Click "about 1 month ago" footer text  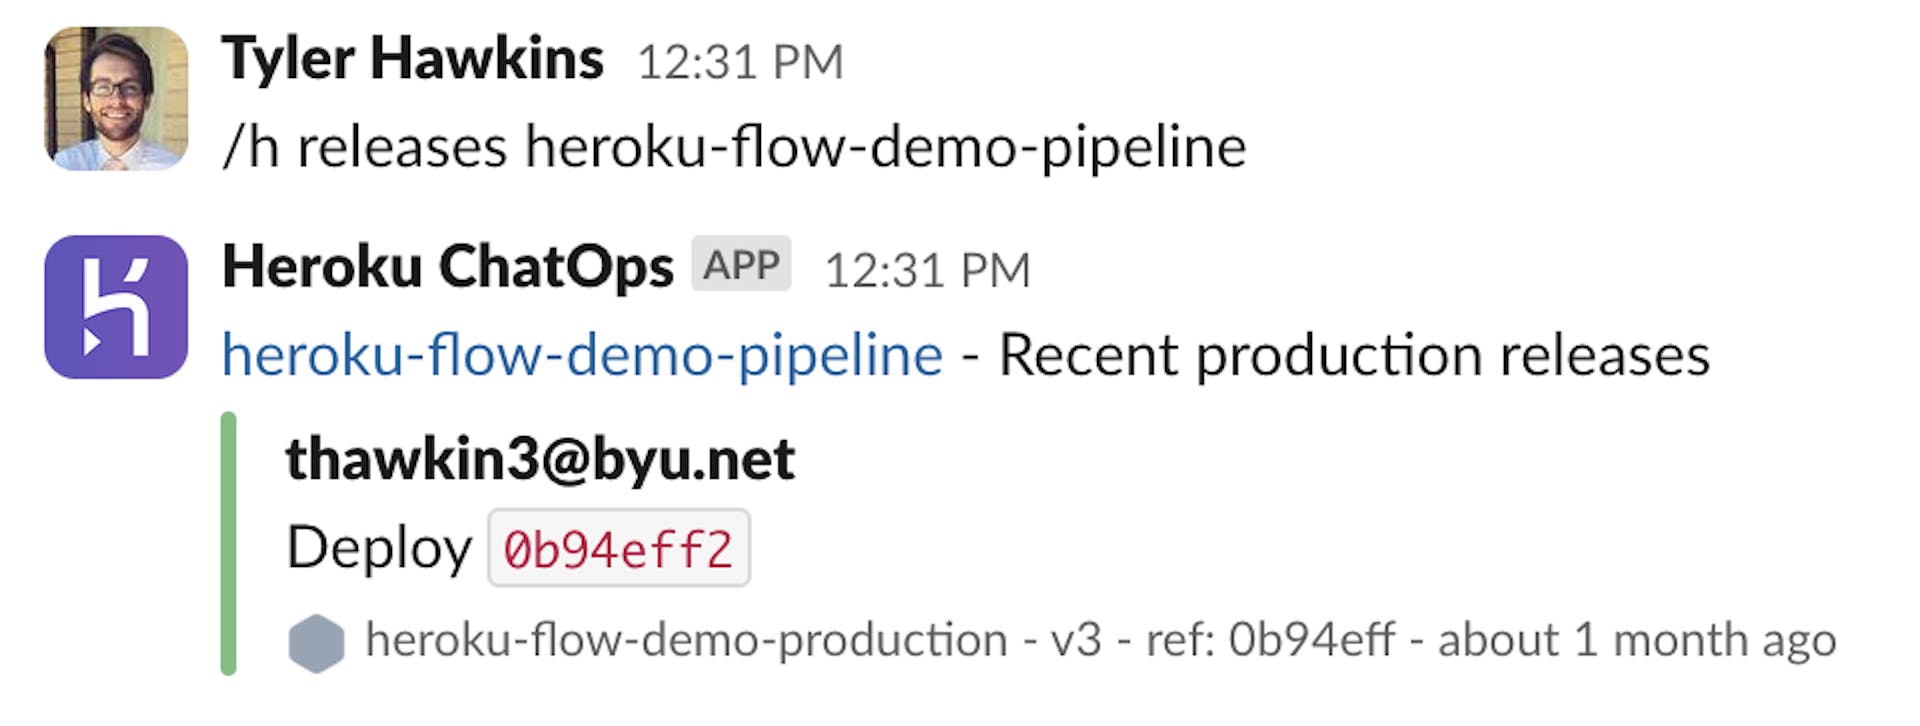(x=1637, y=640)
